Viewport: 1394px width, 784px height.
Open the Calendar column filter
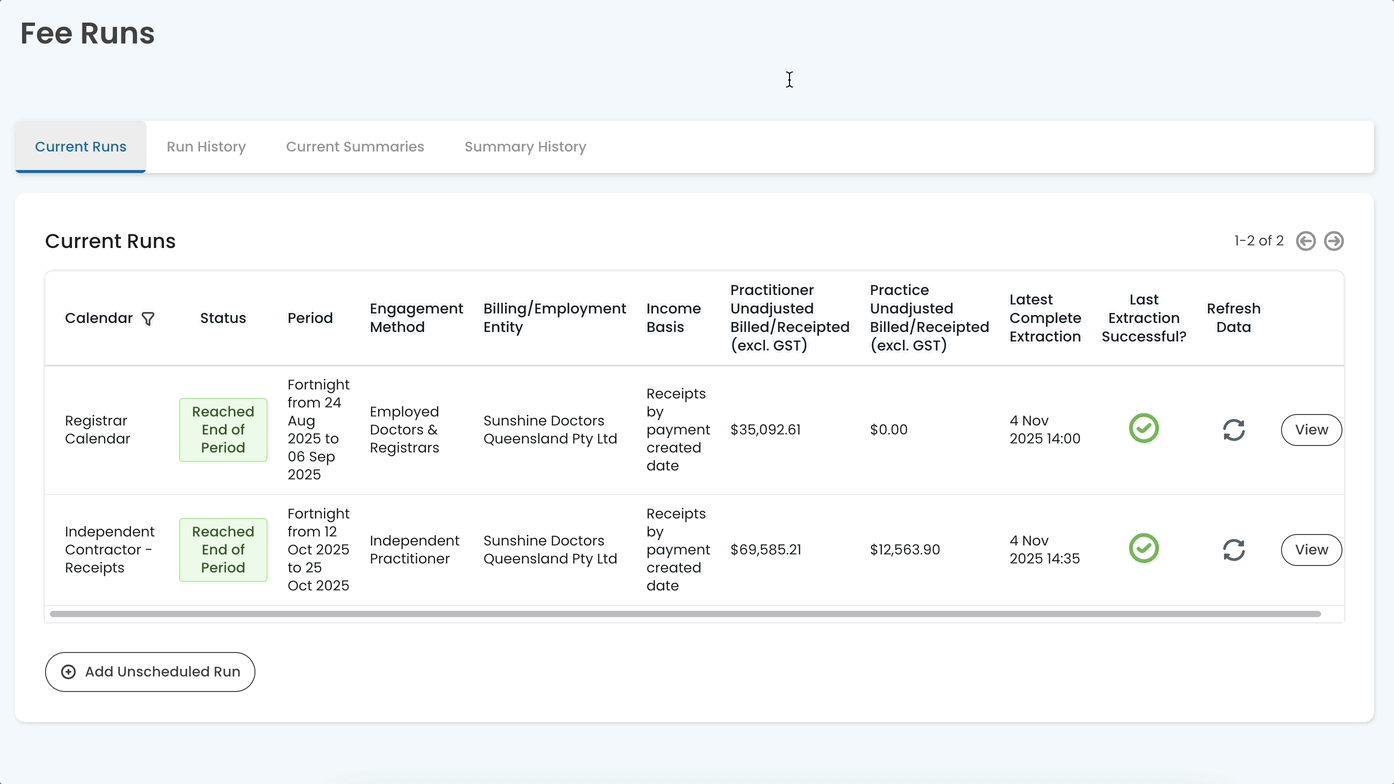148,319
